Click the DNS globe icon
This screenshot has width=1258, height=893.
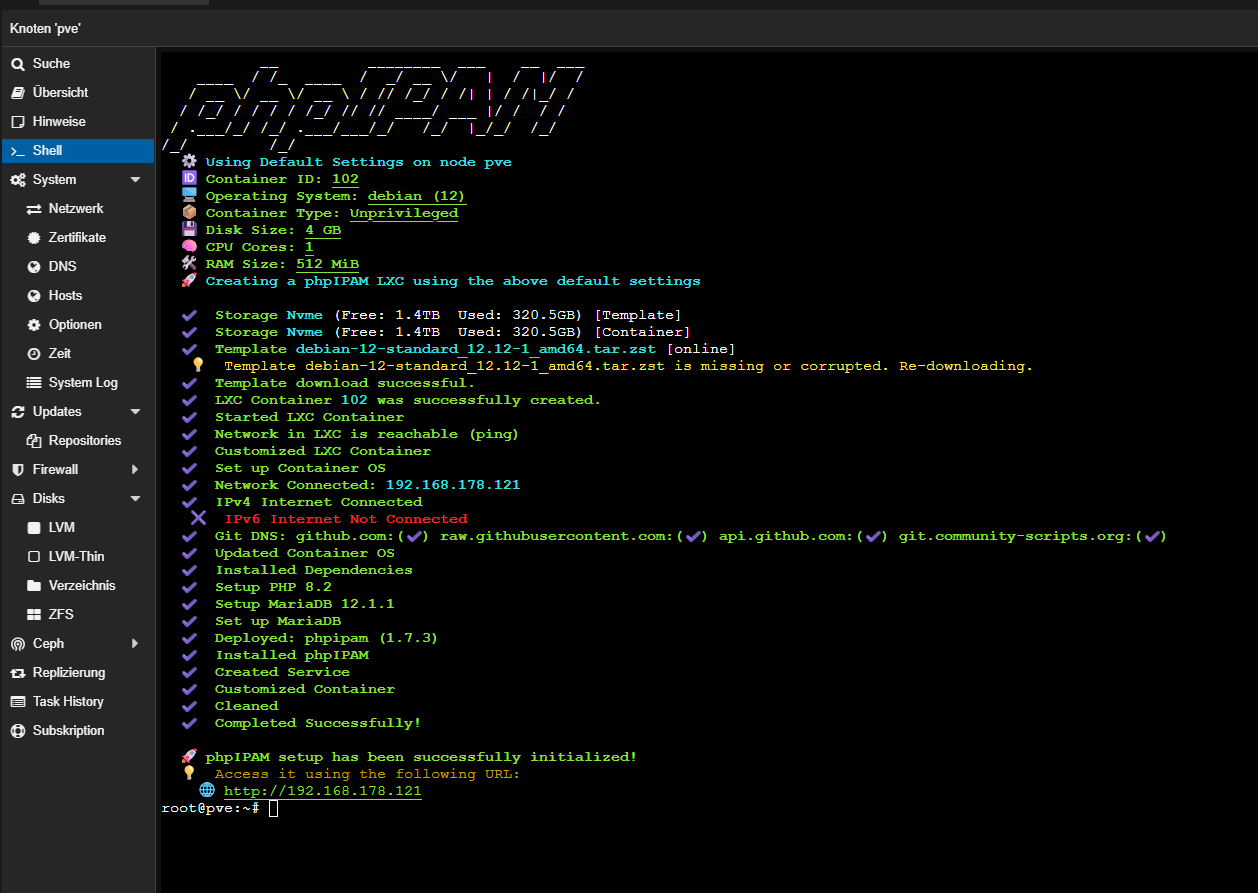pos(33,267)
